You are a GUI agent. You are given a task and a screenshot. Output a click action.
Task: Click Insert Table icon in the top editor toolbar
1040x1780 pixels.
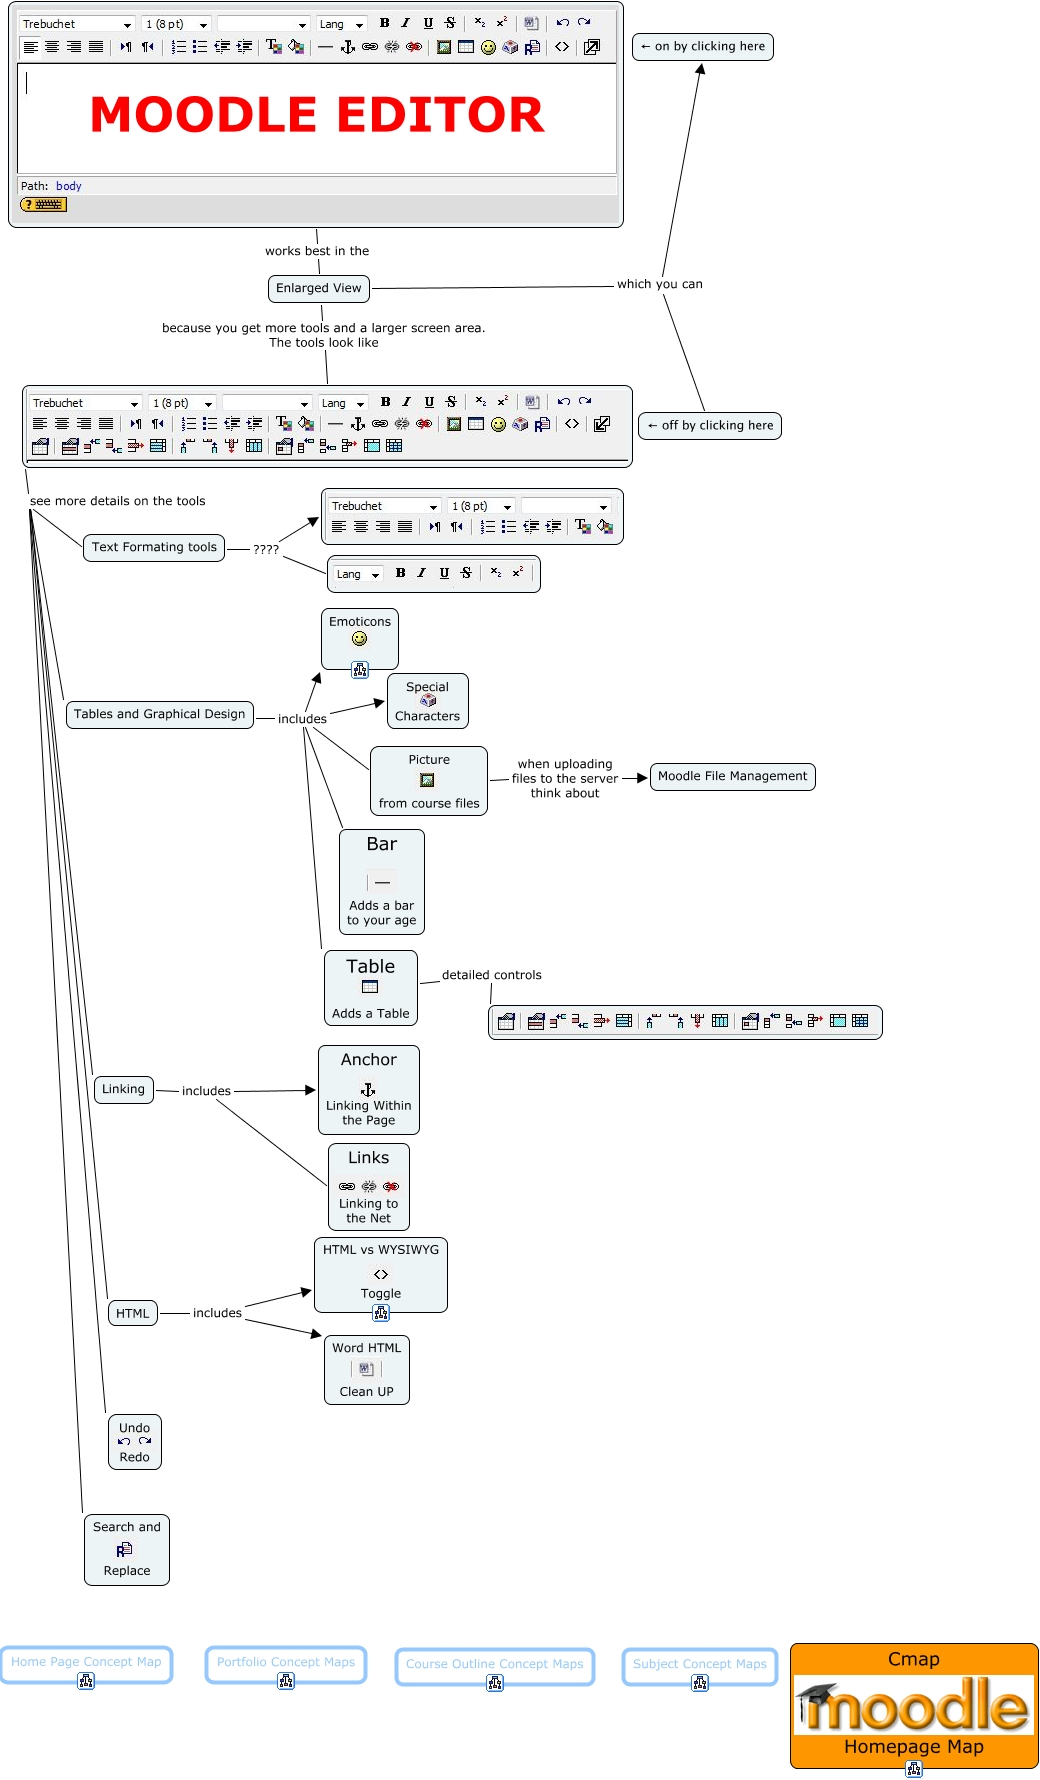point(466,47)
